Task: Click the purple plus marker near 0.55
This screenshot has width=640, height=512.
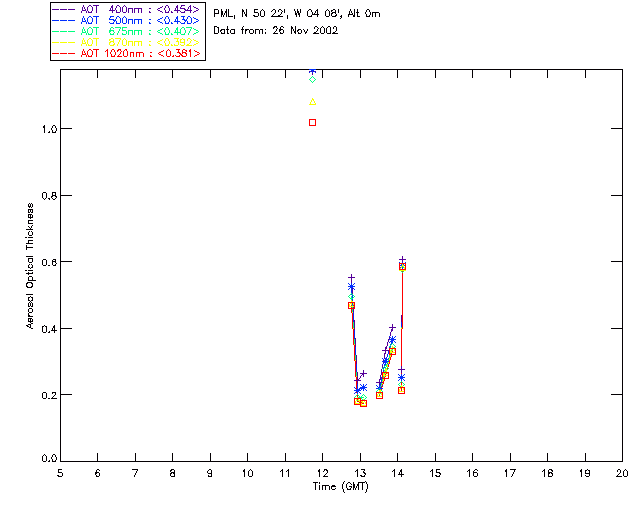Action: [351, 277]
